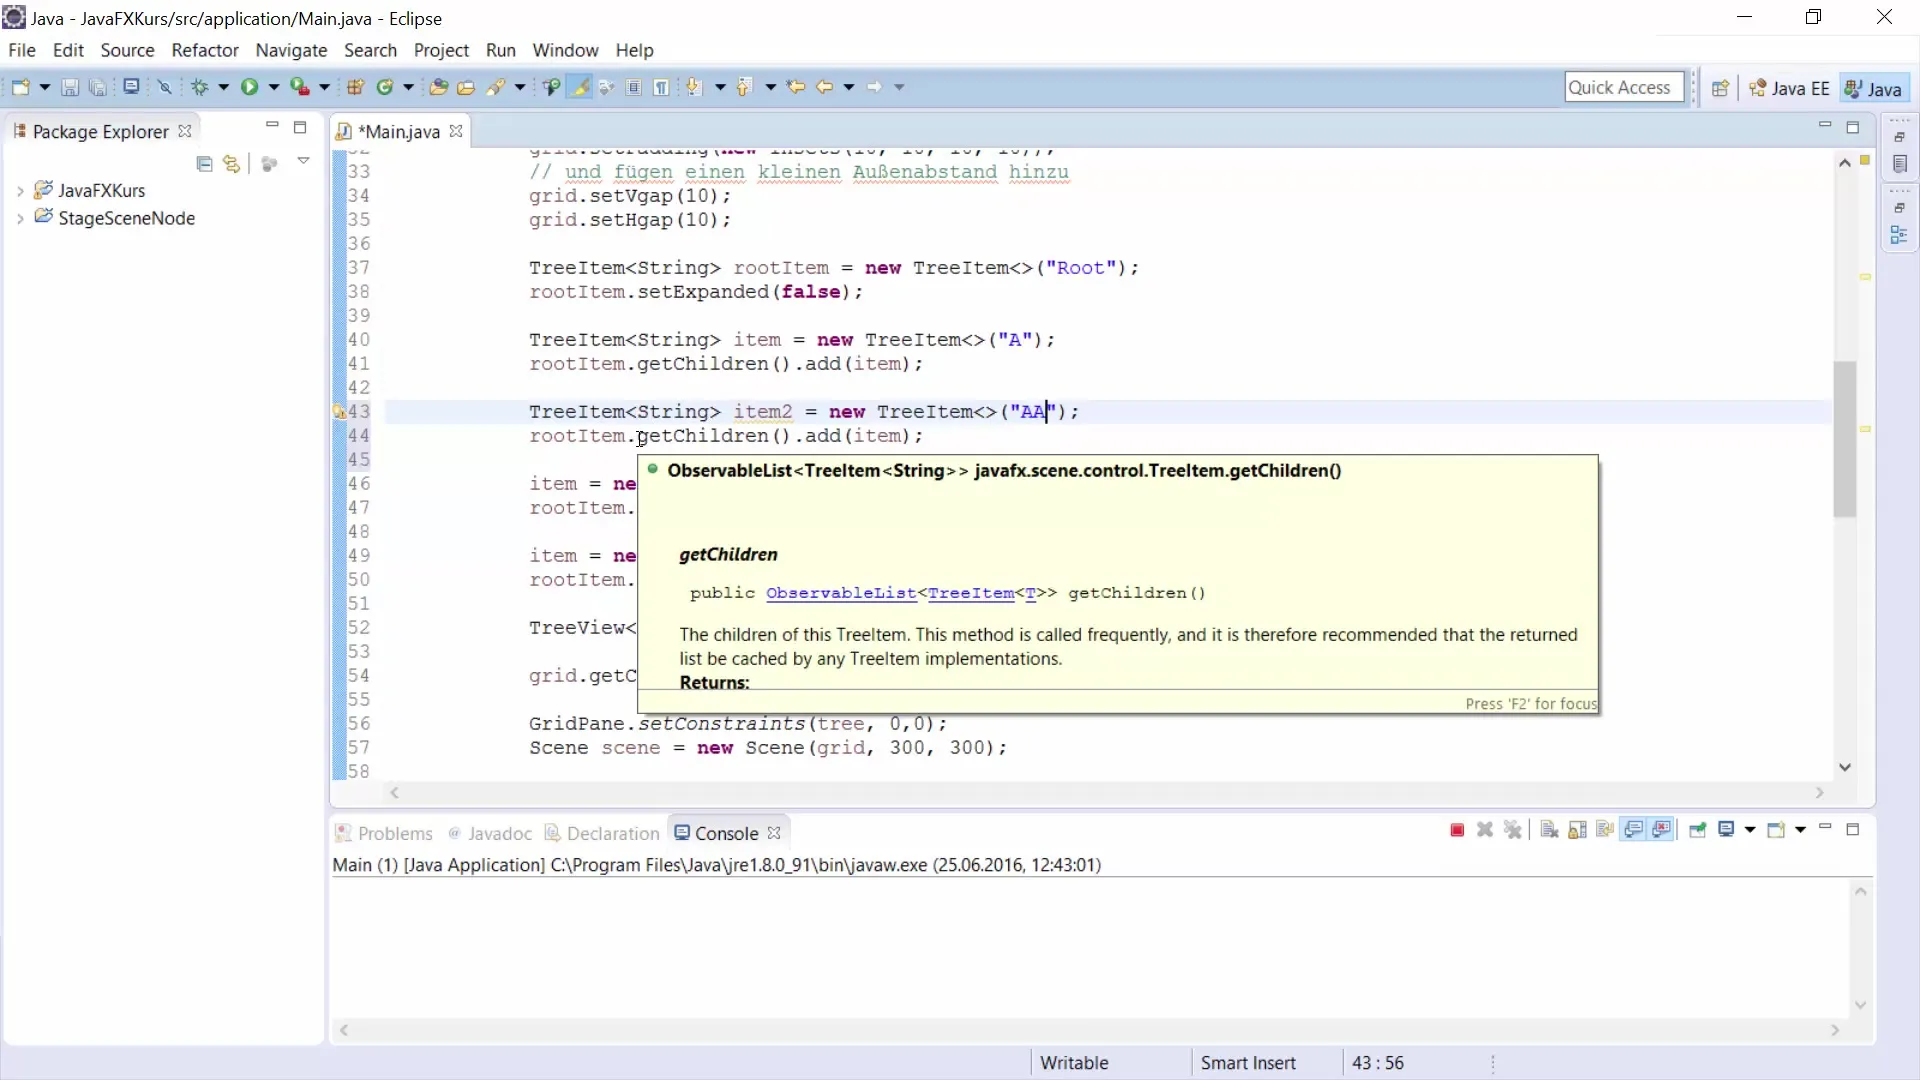Viewport: 1920px width, 1080px height.
Task: Open the Window menu
Action: pyautogui.click(x=565, y=50)
